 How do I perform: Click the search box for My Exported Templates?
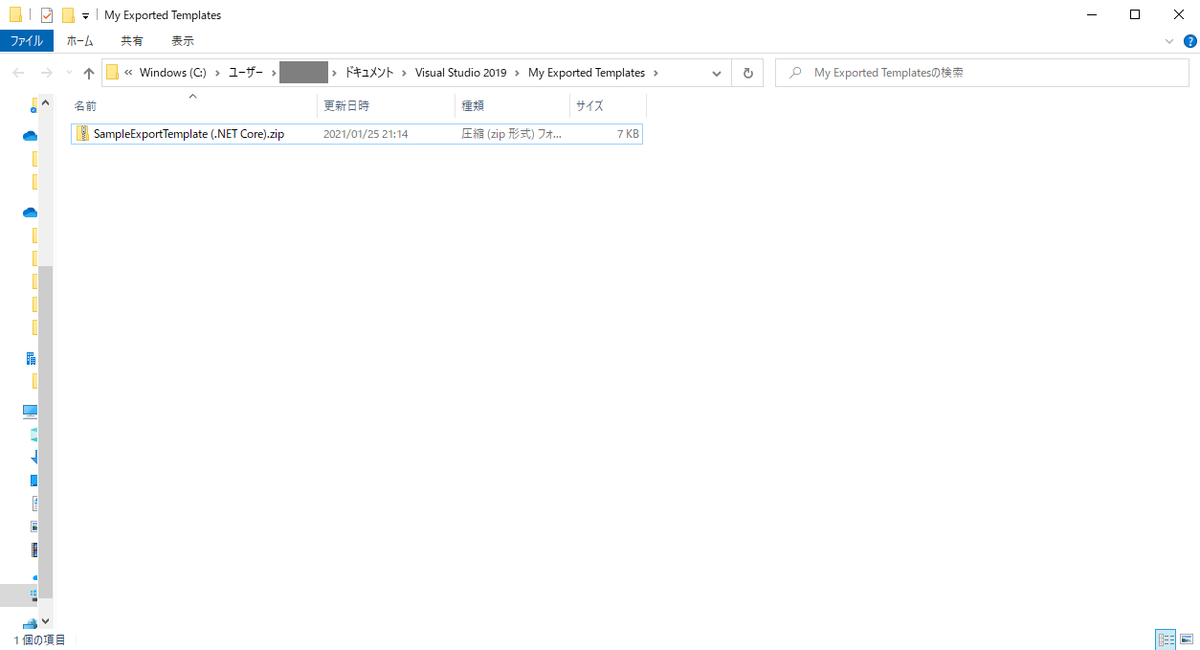click(x=984, y=73)
